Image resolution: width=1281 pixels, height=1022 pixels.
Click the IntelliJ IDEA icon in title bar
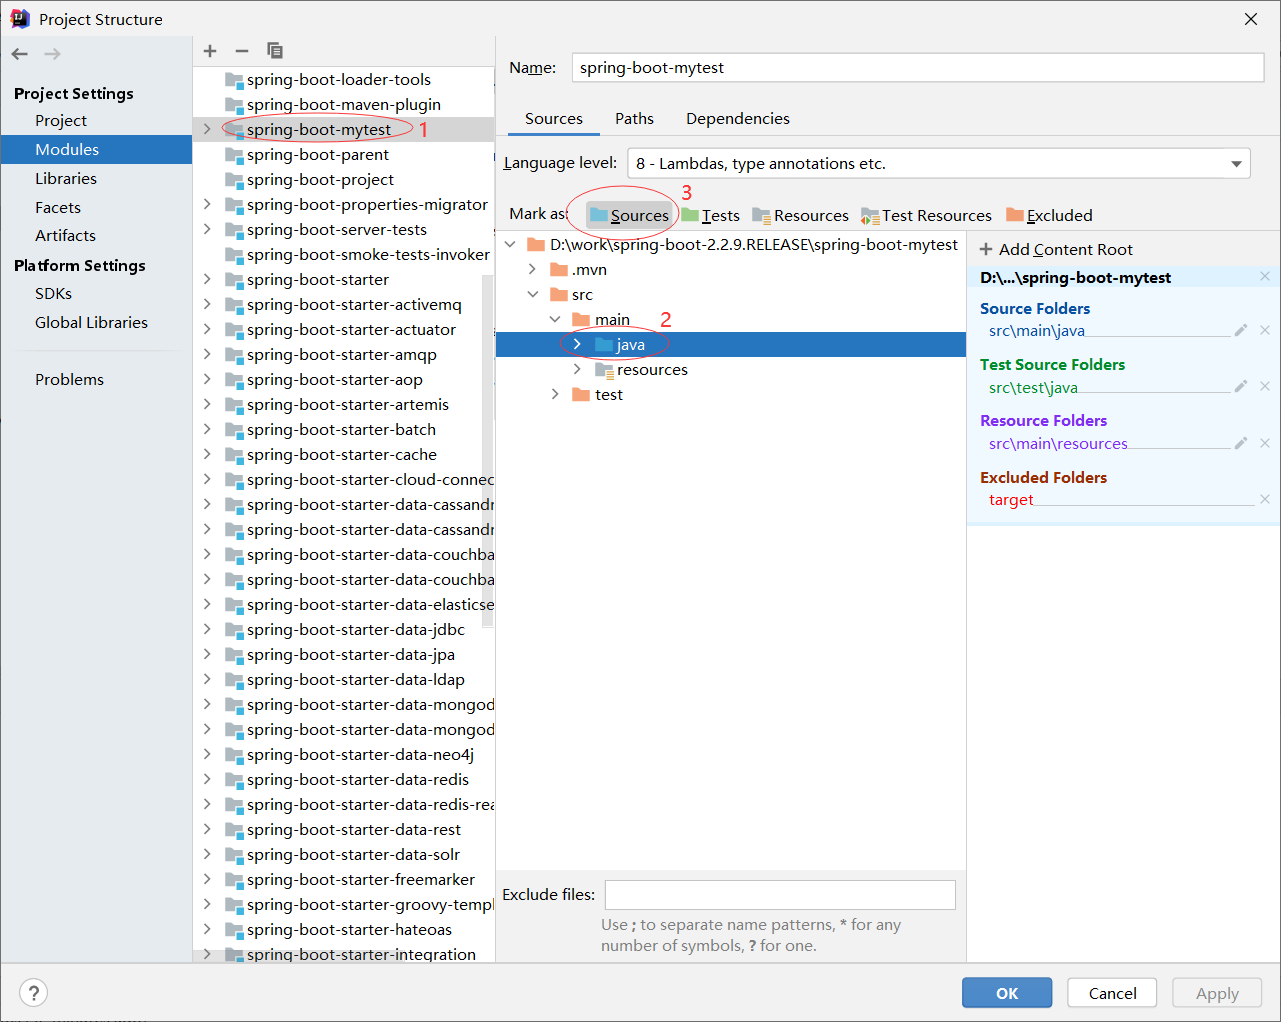click(19, 19)
